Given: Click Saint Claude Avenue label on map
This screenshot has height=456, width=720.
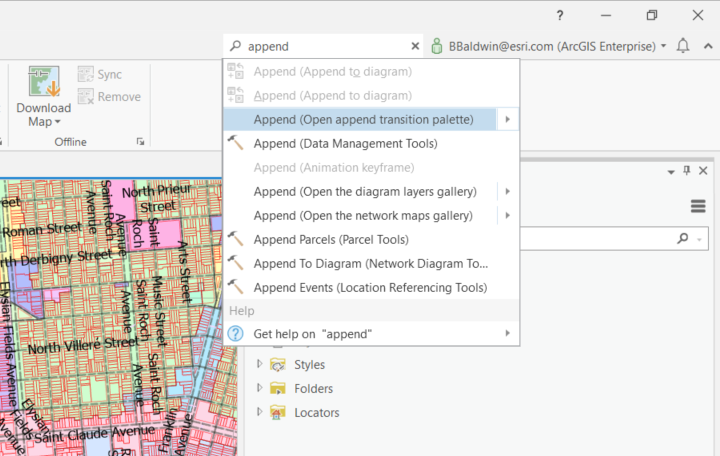Looking at the screenshot, I should point(95,434).
